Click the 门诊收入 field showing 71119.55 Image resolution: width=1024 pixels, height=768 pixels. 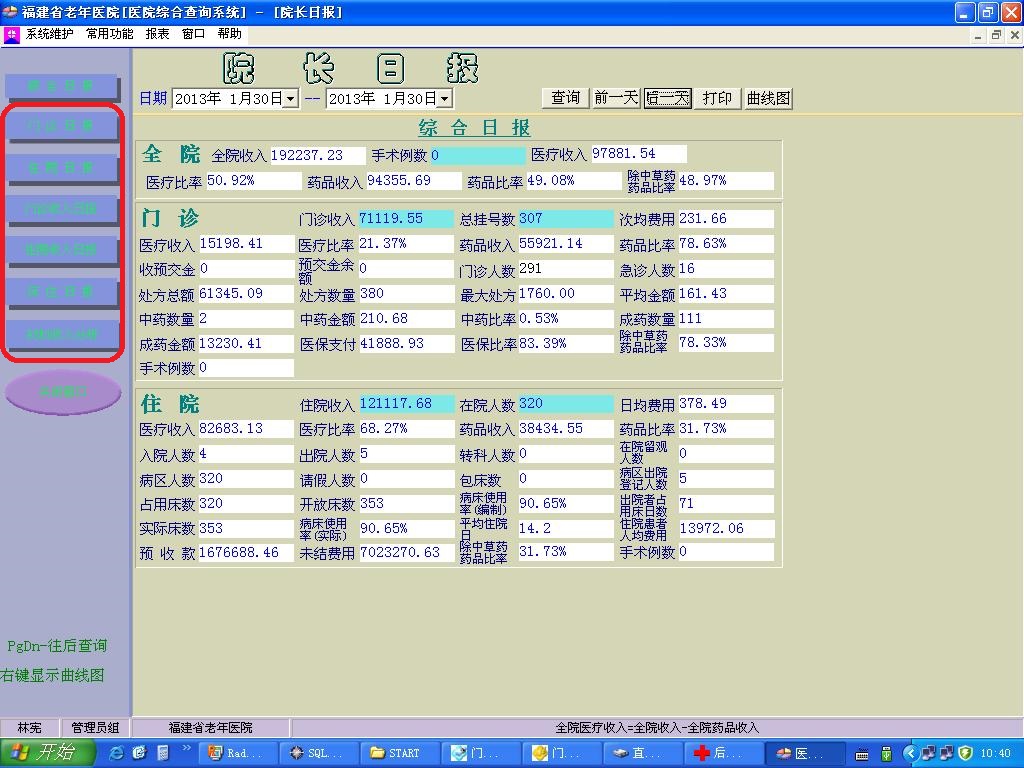click(x=406, y=219)
